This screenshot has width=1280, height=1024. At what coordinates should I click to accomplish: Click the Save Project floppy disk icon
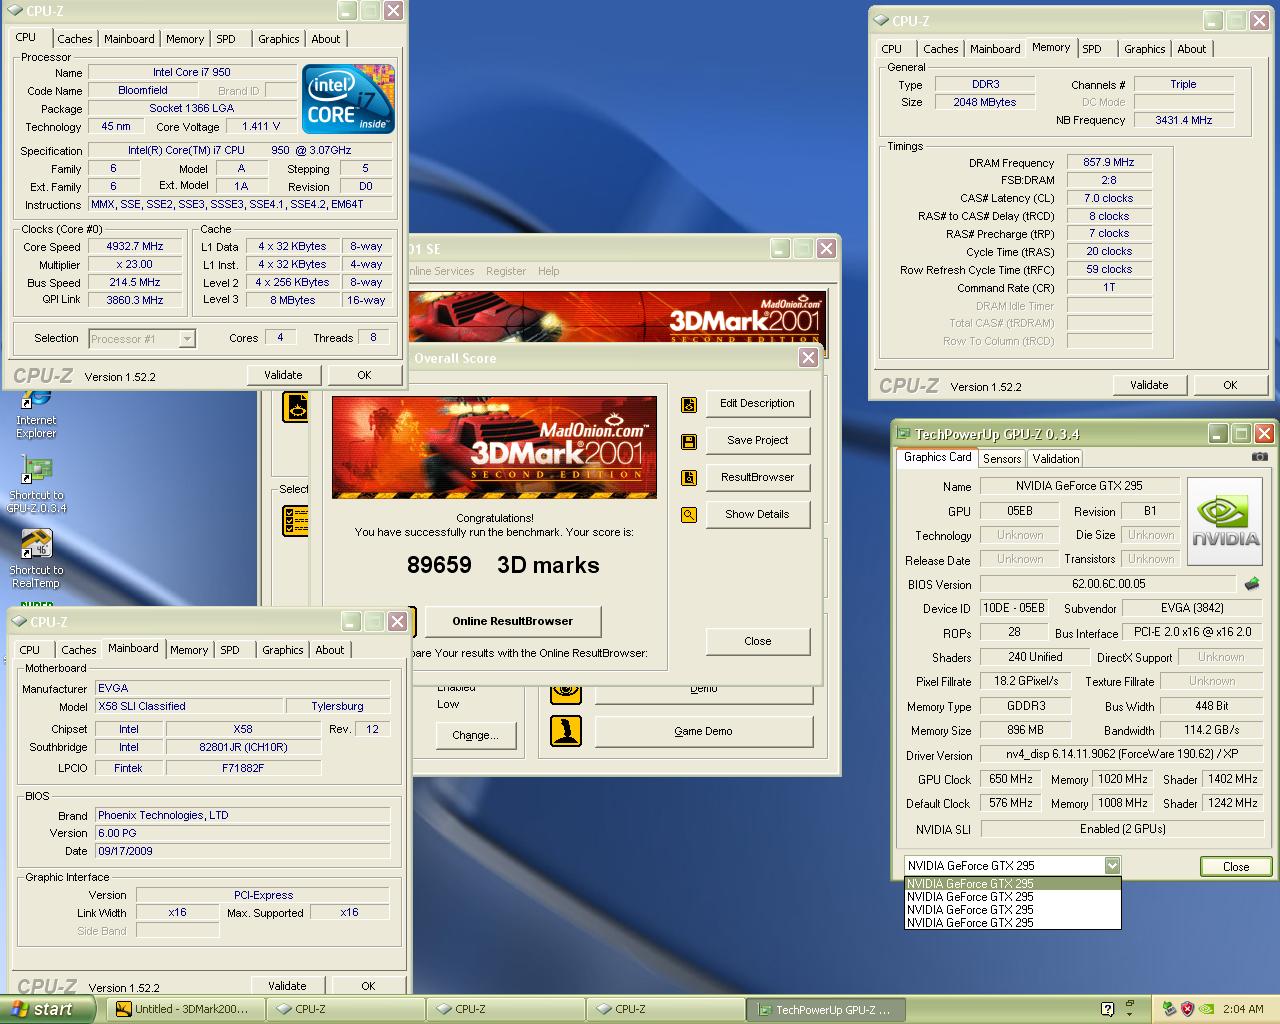(x=689, y=442)
